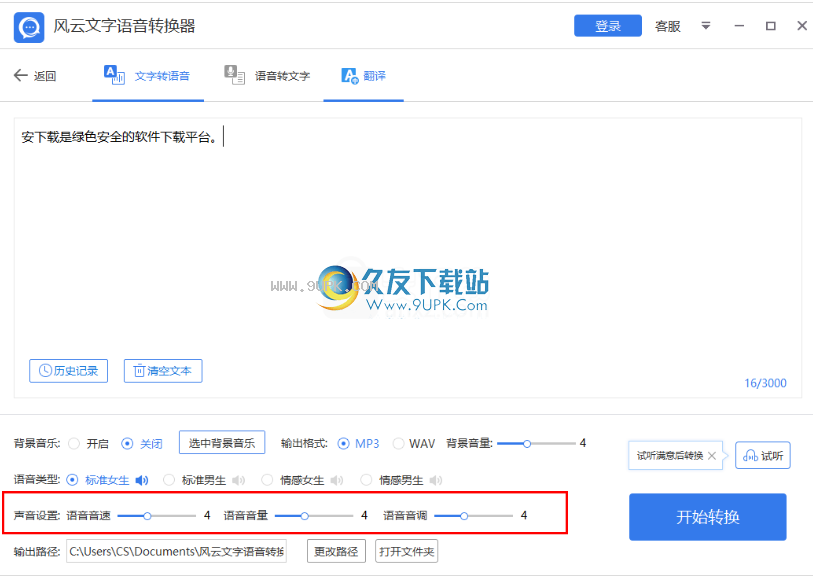Select WAV output format
This screenshot has width=813, height=577.
(398, 444)
